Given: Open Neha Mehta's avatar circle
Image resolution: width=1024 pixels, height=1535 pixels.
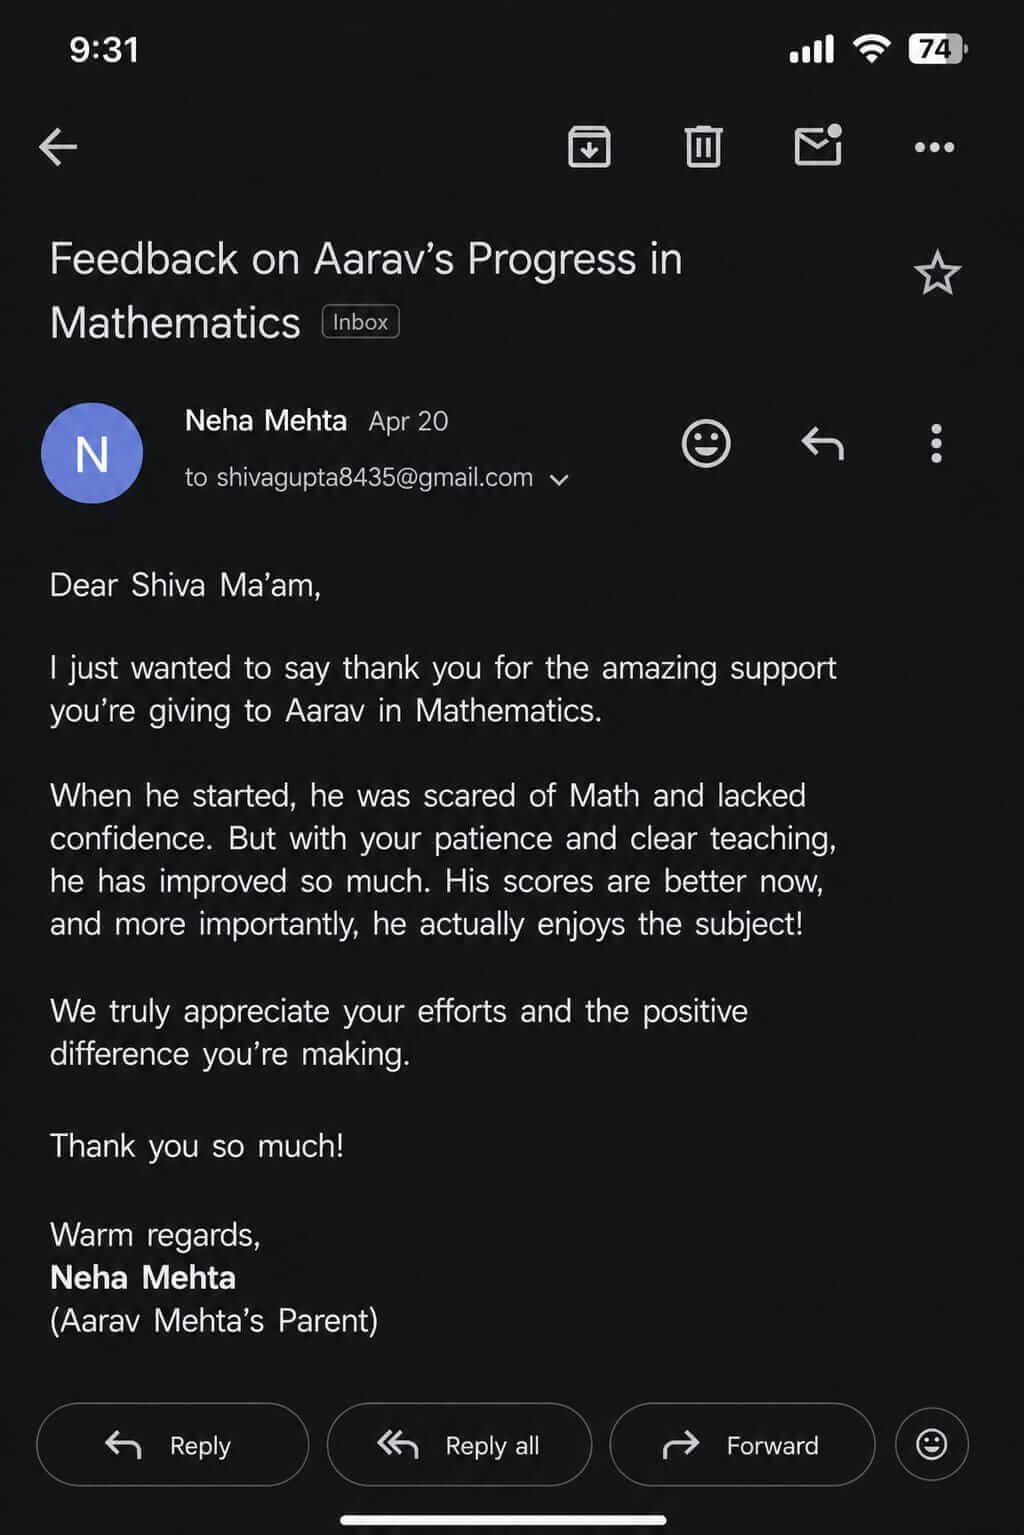Looking at the screenshot, I should click(x=92, y=453).
